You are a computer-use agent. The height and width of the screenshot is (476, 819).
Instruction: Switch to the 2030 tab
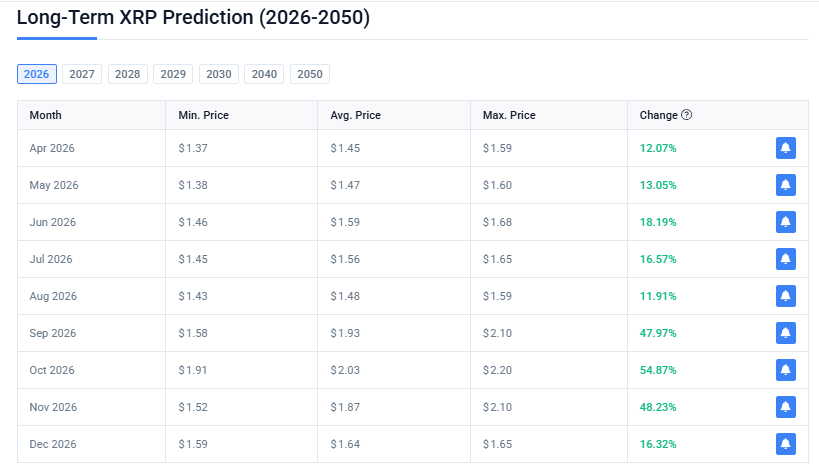point(219,74)
